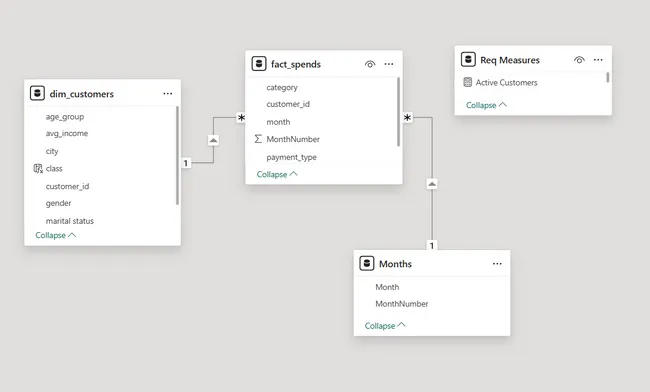Click the many-side asterisk on fact_spends right edge
Screen dimensions: 650x392
click(x=407, y=118)
